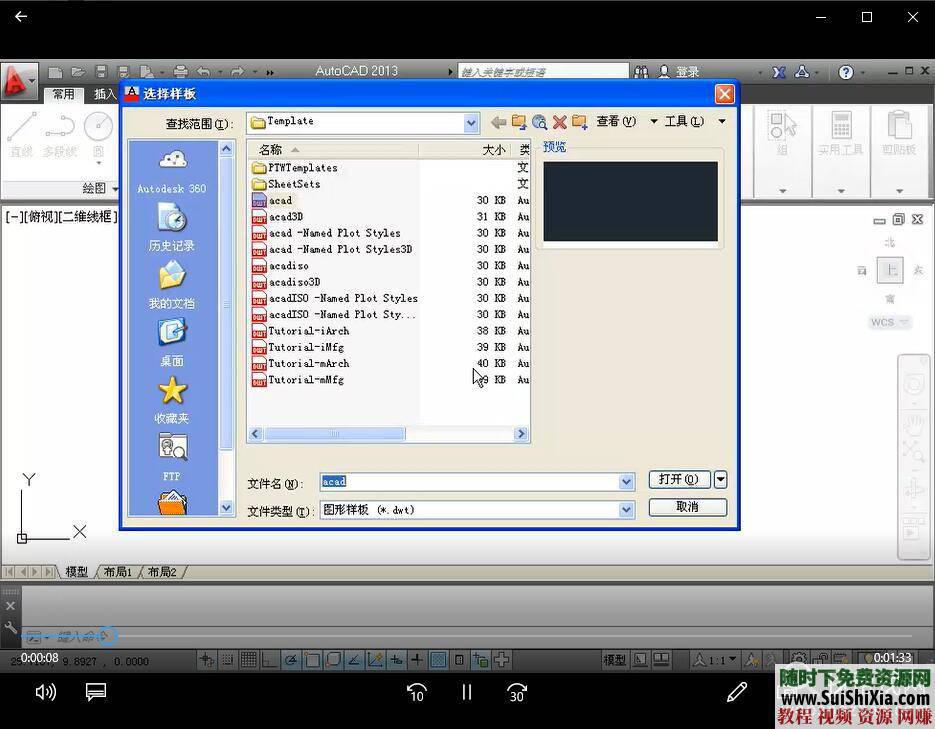The image size is (935, 729).
Task: Click the back arrow in the template dialog
Action: pos(498,121)
